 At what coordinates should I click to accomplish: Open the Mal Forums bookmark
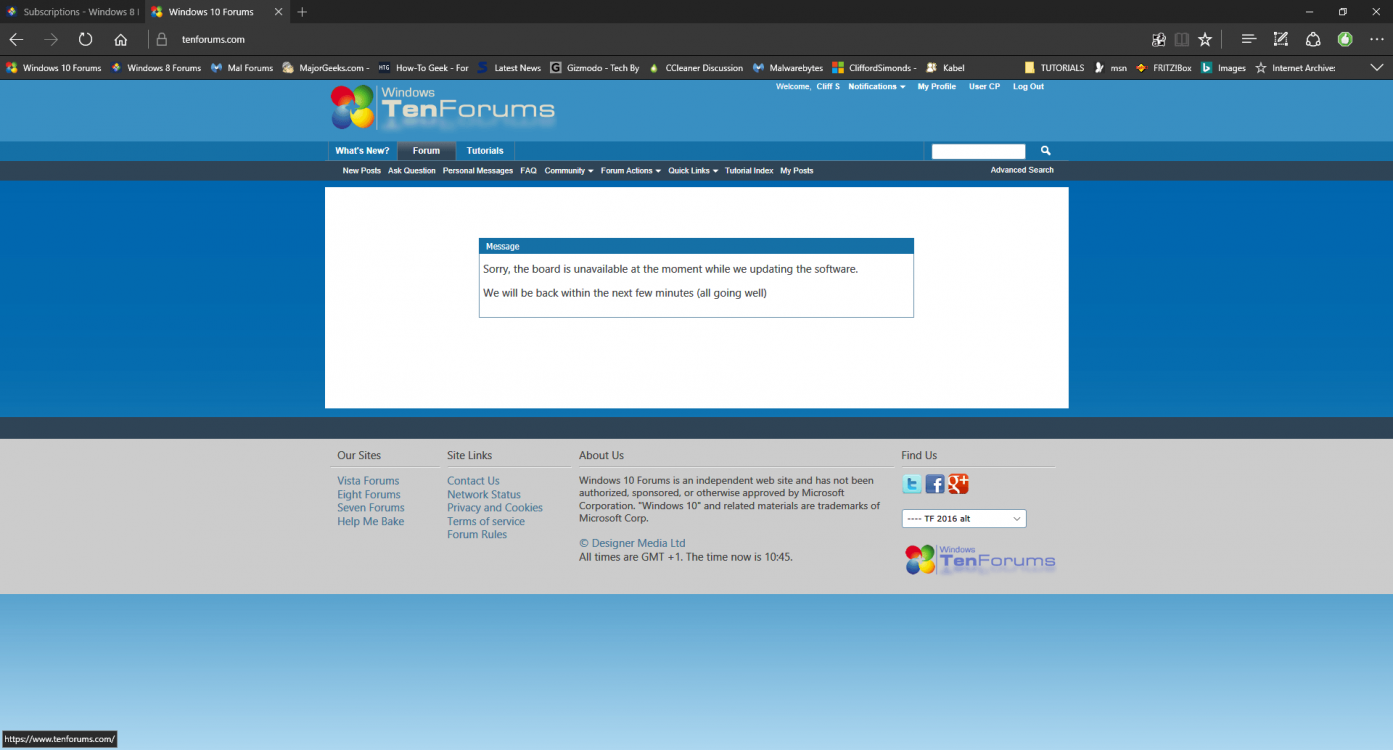pos(242,68)
